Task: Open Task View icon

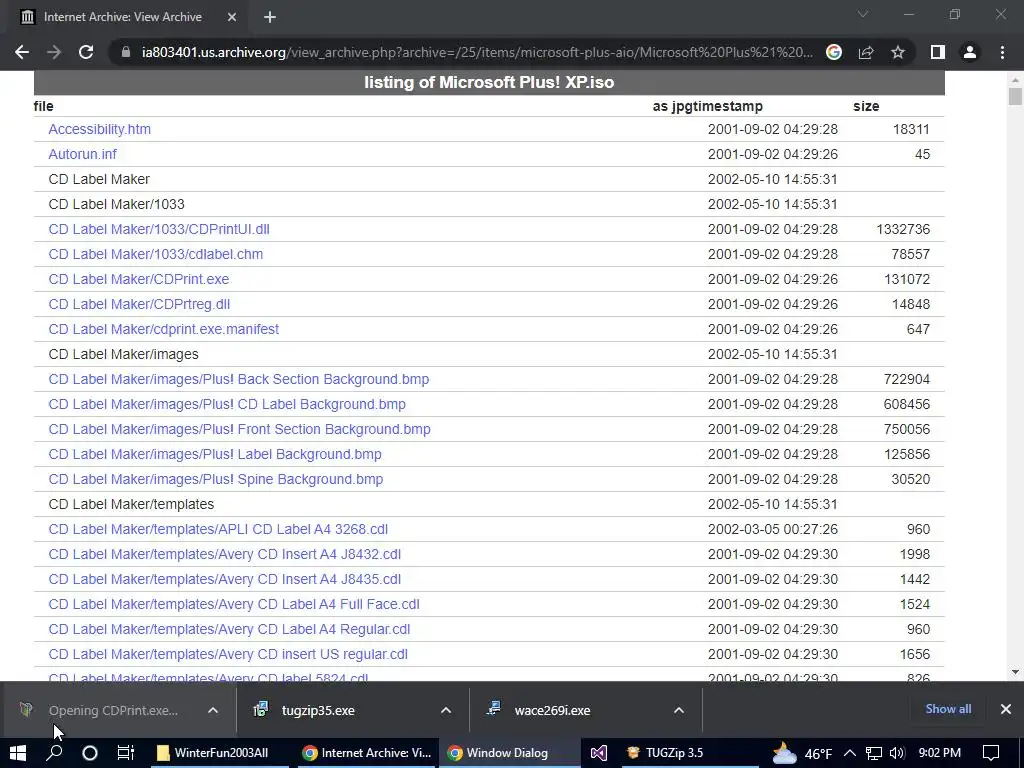Action: click(x=125, y=753)
